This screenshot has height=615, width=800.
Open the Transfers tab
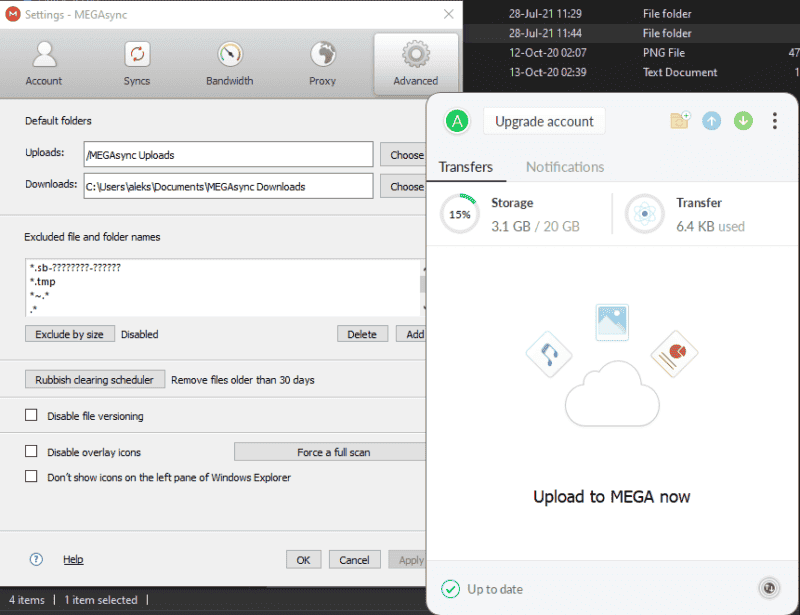point(467,167)
